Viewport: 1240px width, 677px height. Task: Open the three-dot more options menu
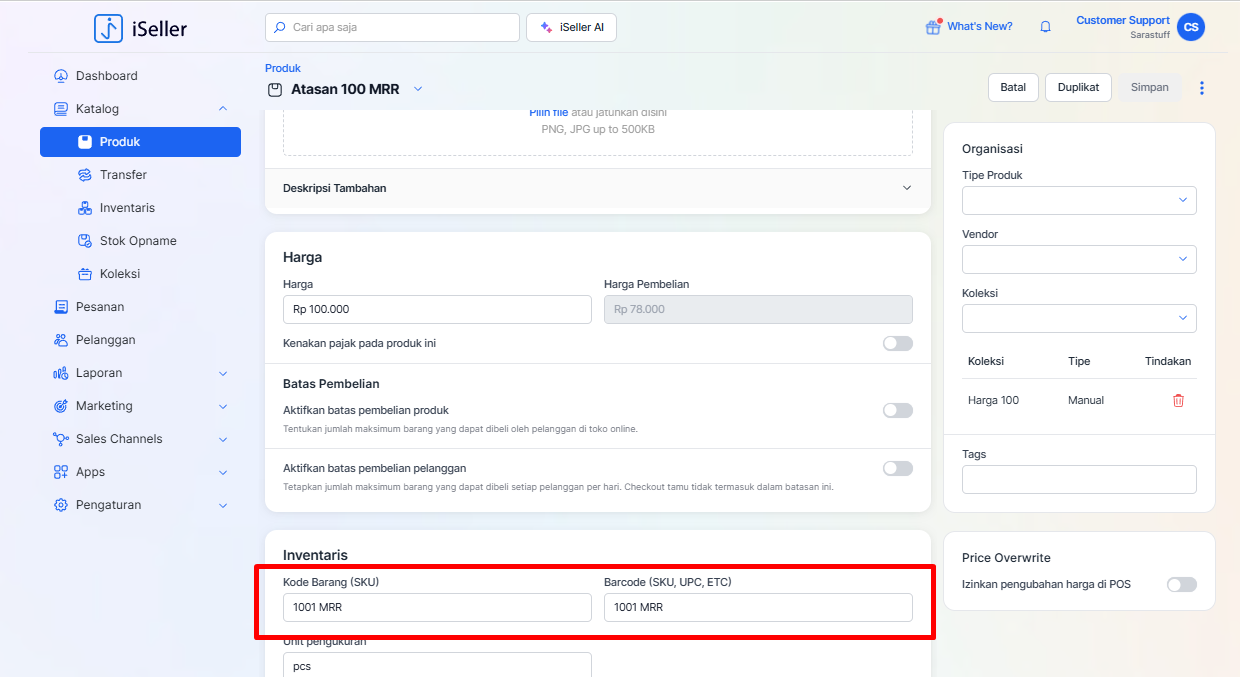pyautogui.click(x=1202, y=88)
